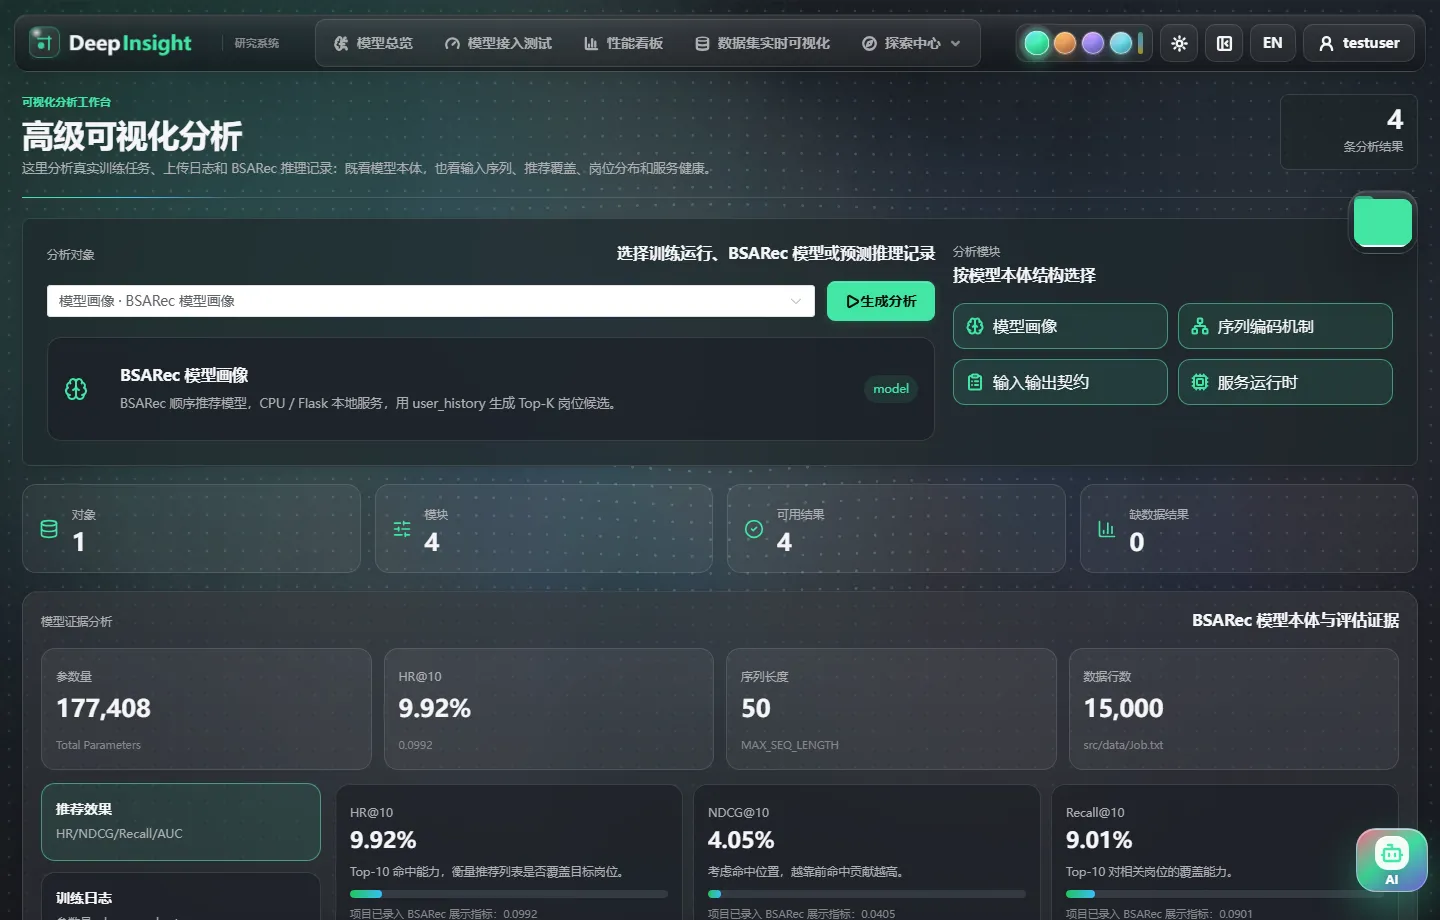Click the NDCG@10 progress bar
Screen dimensions: 1440x920
coord(867,894)
